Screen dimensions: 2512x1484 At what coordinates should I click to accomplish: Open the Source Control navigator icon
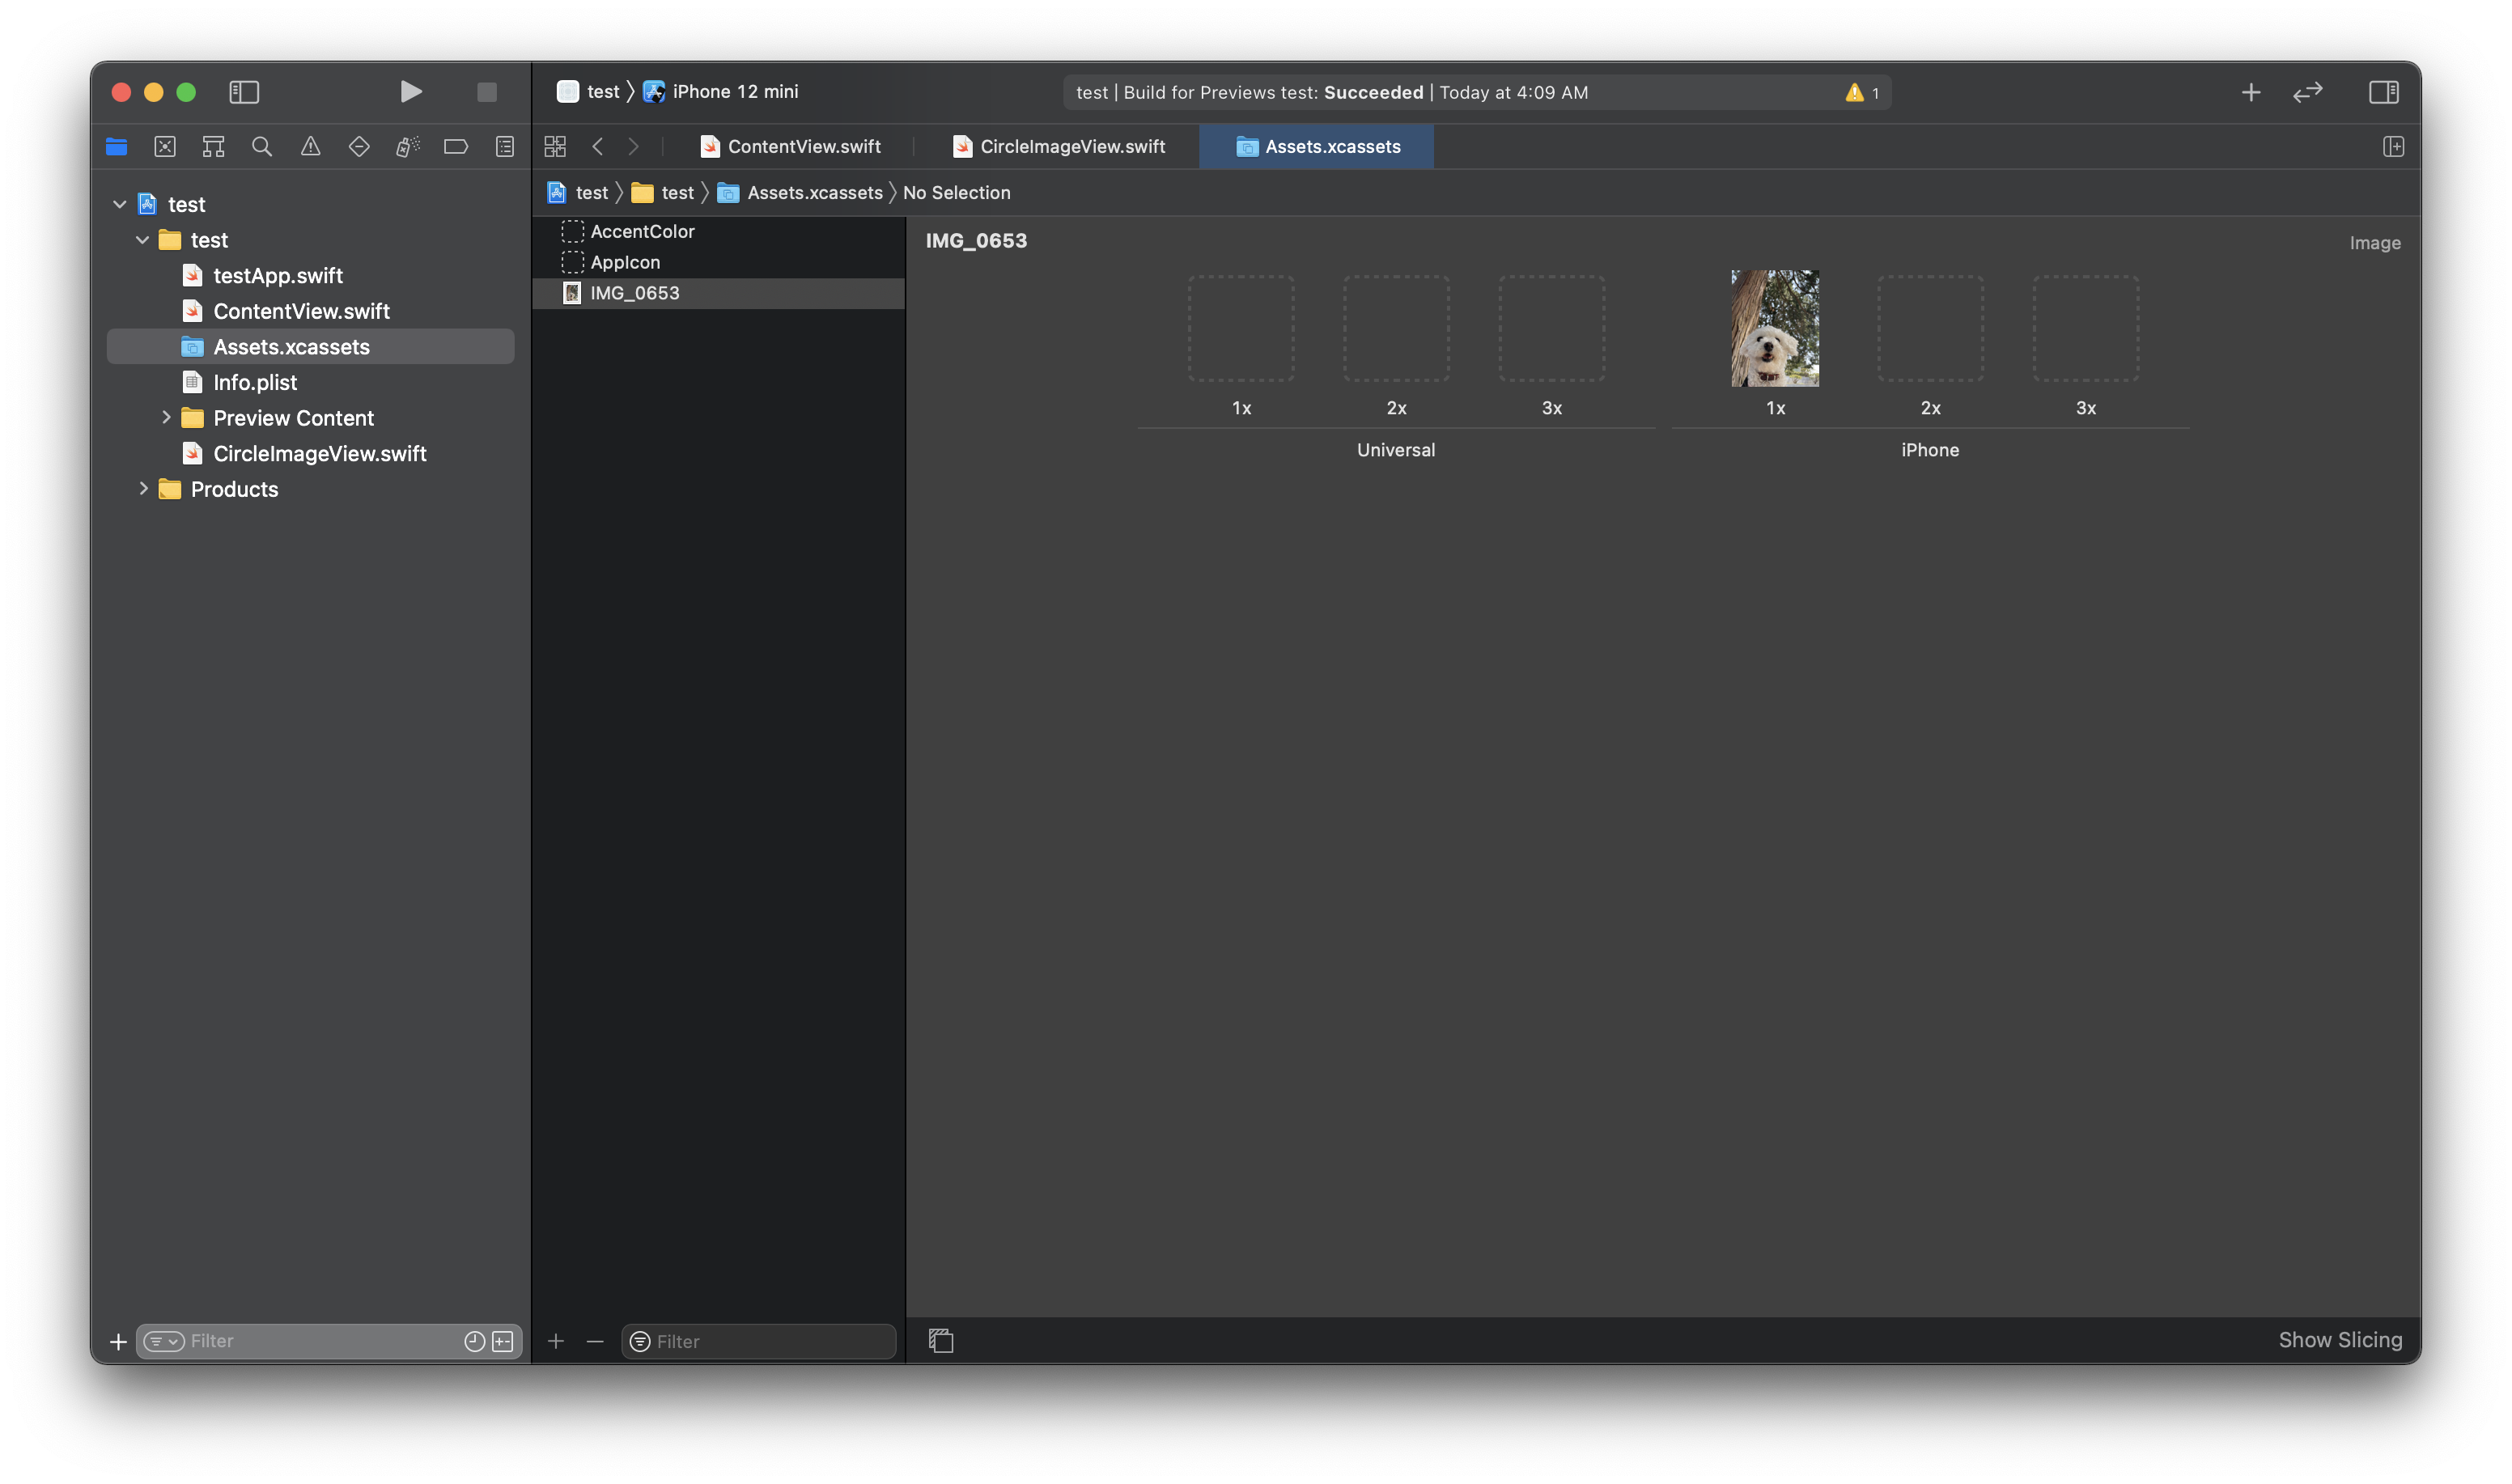point(165,147)
